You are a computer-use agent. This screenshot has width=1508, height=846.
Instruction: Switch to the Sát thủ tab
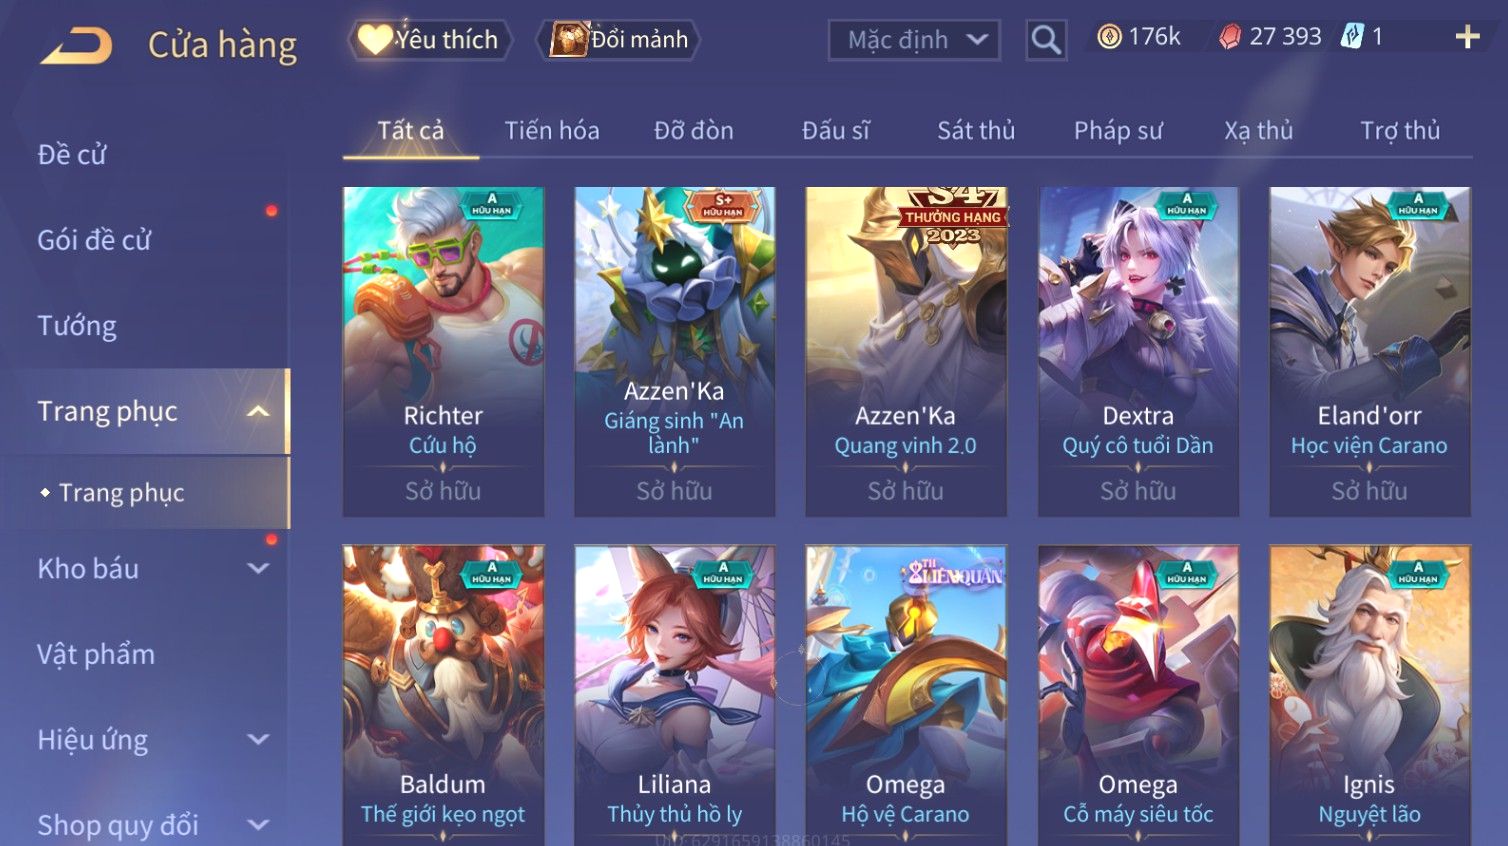(x=975, y=130)
